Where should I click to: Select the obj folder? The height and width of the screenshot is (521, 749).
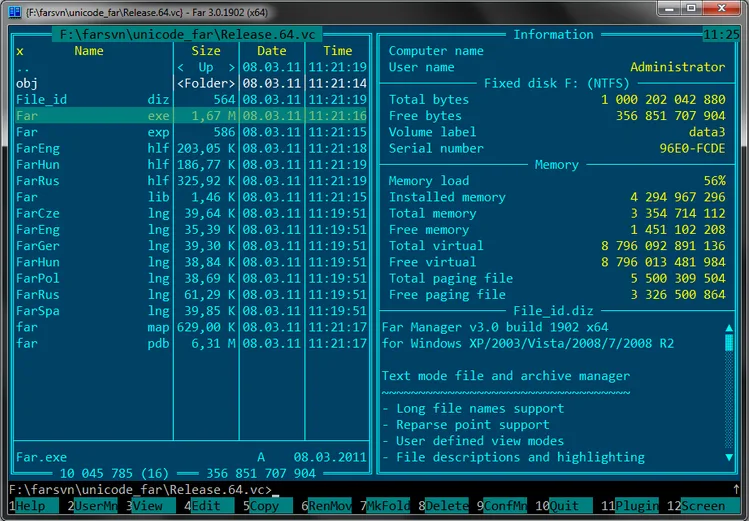click(191, 83)
